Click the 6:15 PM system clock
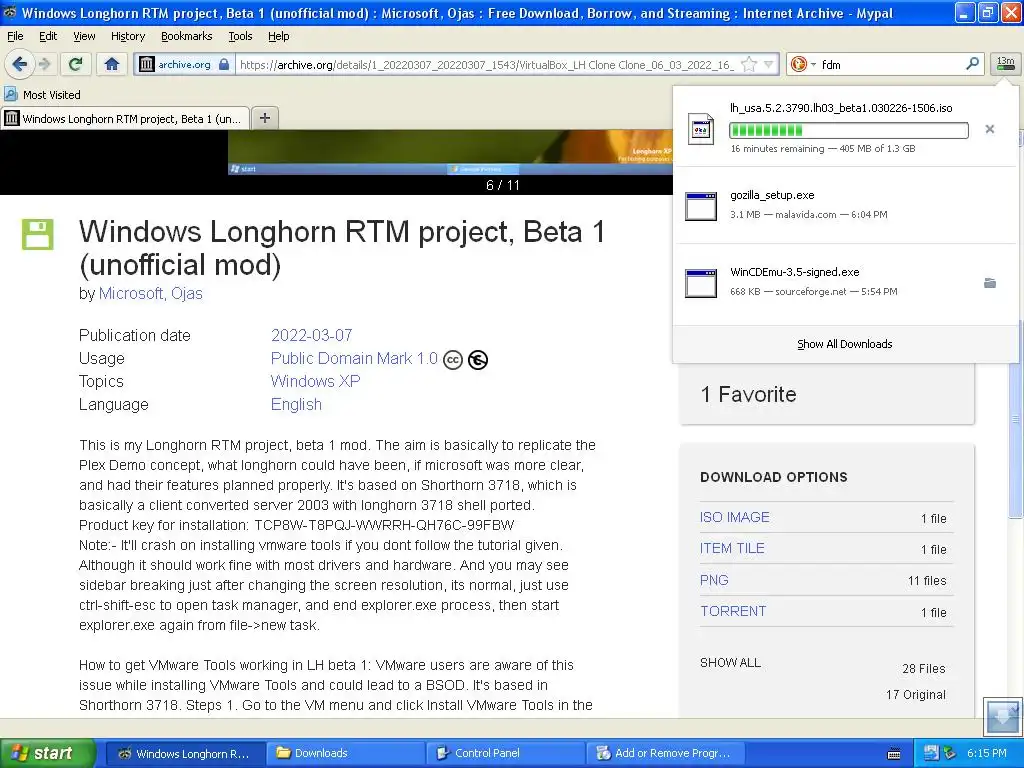 (x=987, y=753)
